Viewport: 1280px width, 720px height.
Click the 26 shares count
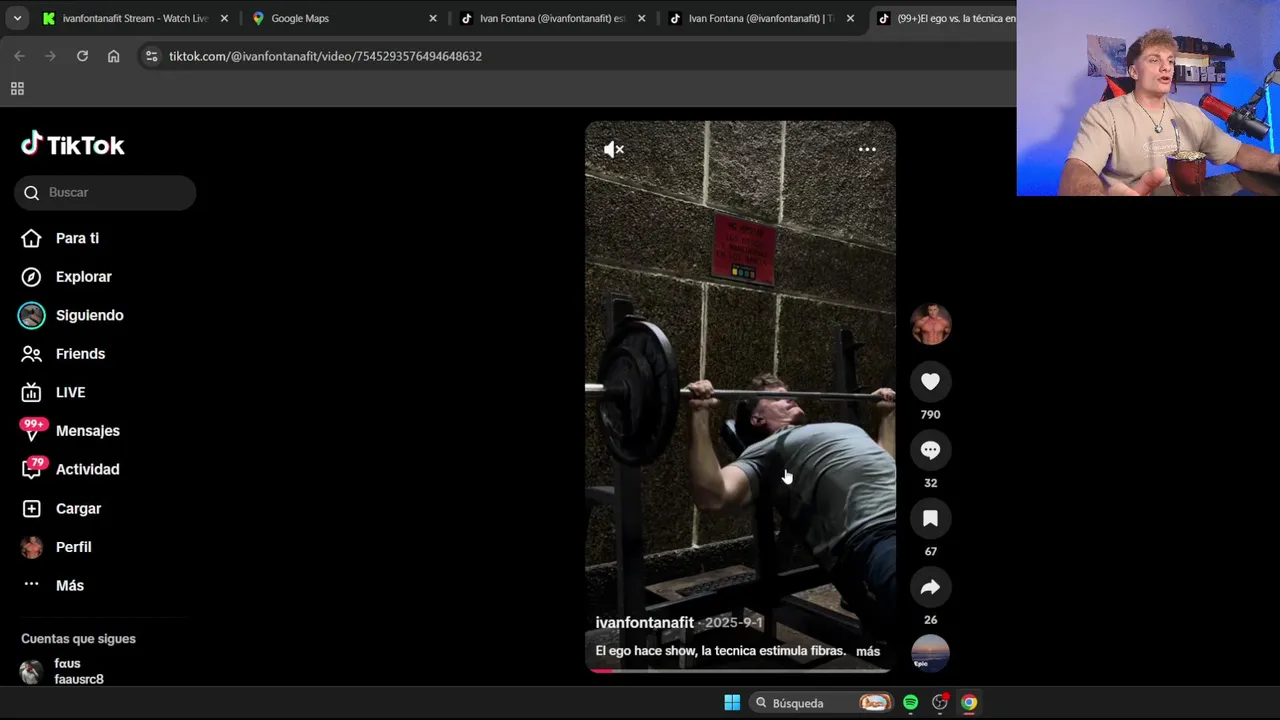(x=930, y=620)
